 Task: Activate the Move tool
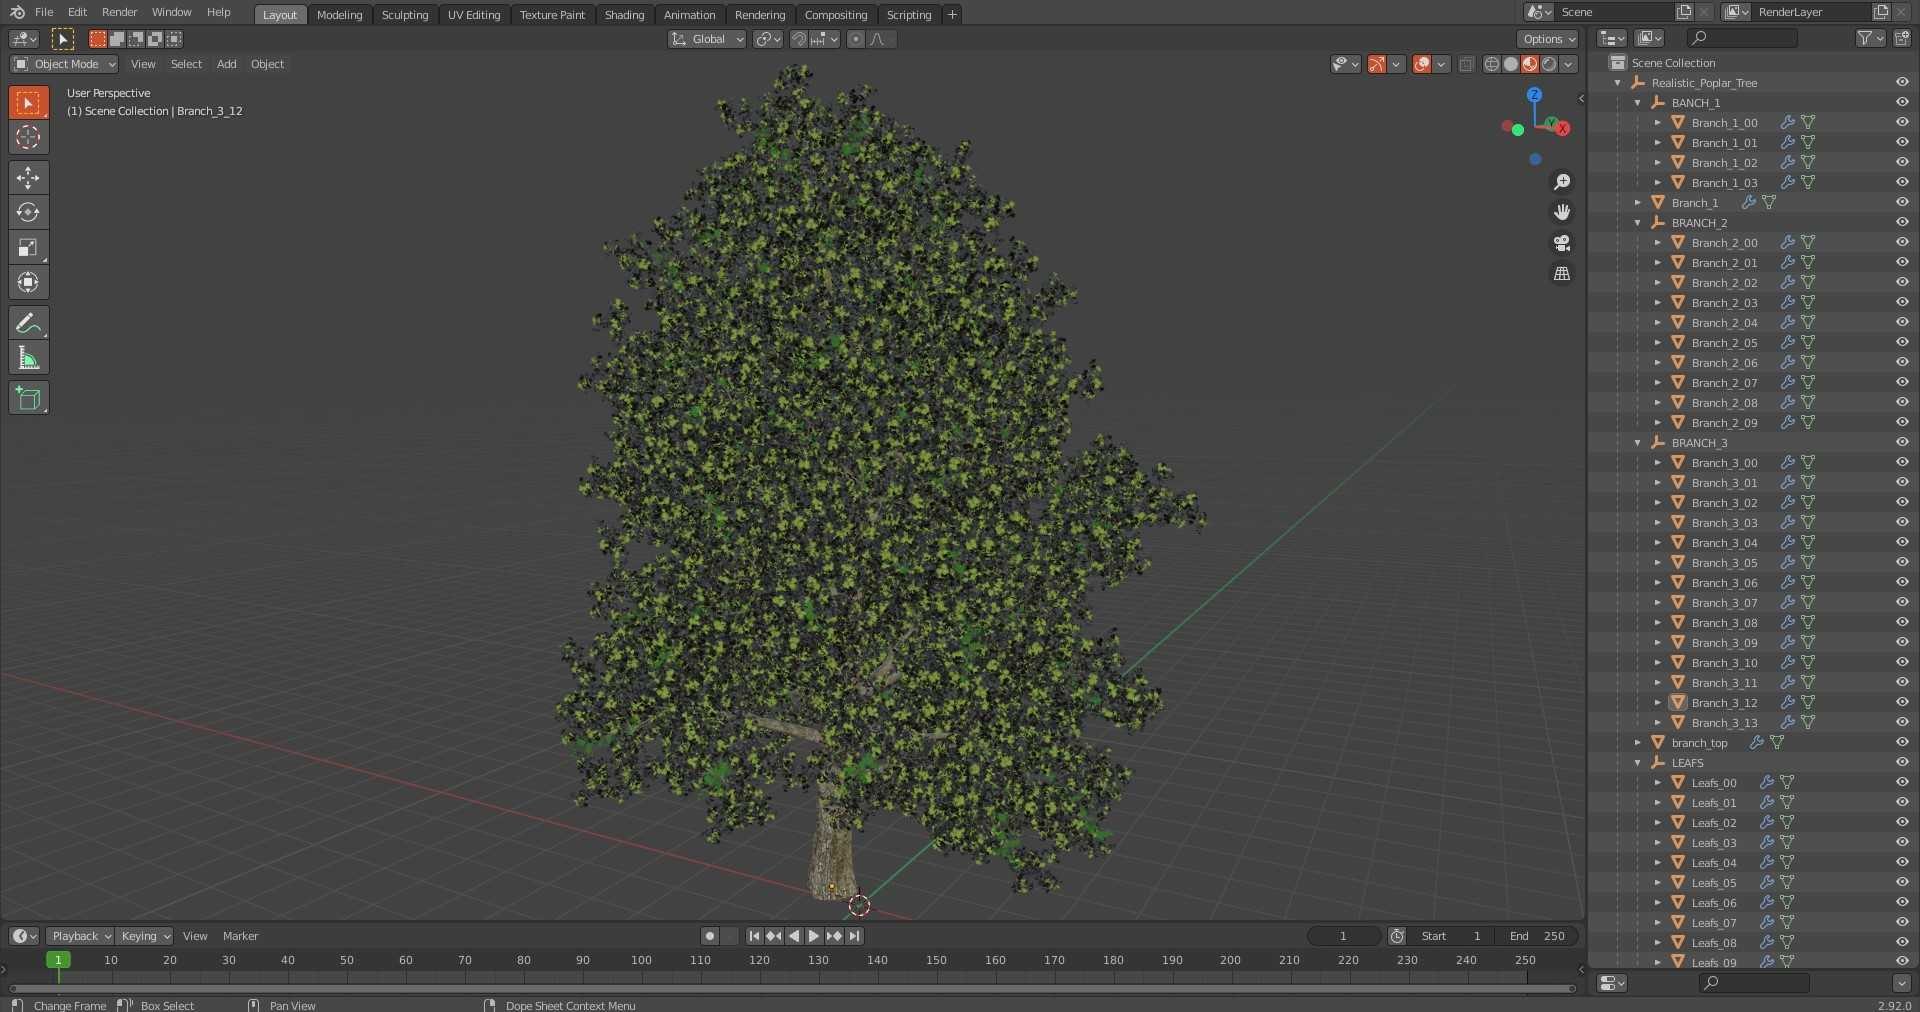pos(28,177)
